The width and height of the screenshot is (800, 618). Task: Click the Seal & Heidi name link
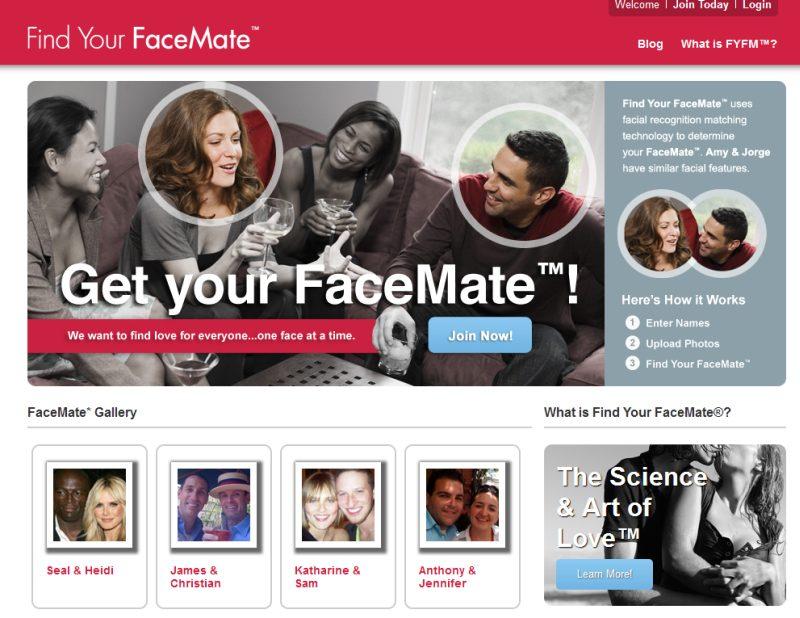80,571
